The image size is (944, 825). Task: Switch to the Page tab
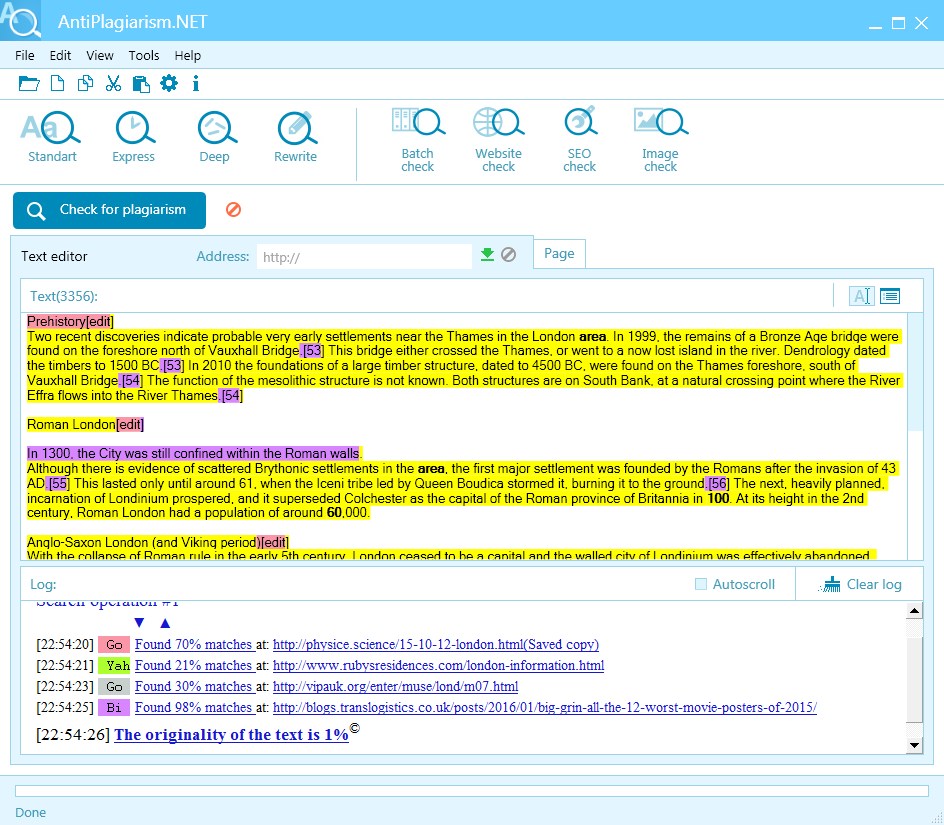click(x=559, y=253)
